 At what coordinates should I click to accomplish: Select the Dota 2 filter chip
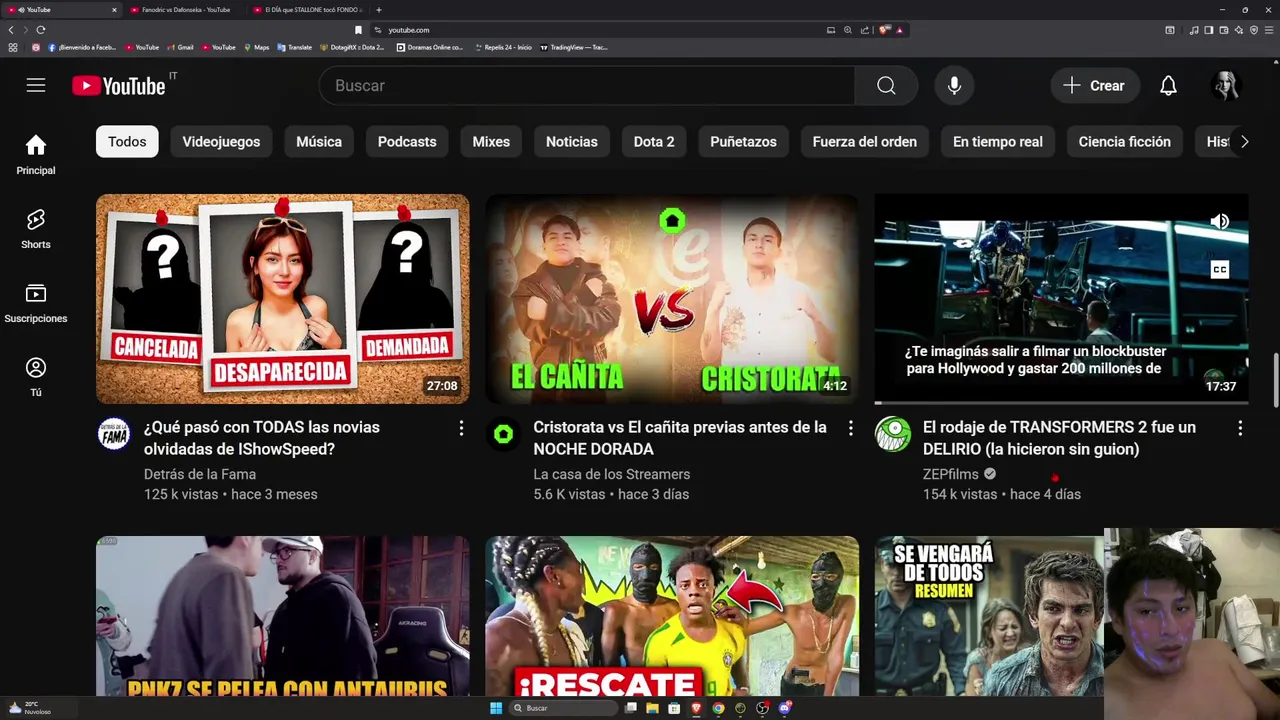[654, 142]
